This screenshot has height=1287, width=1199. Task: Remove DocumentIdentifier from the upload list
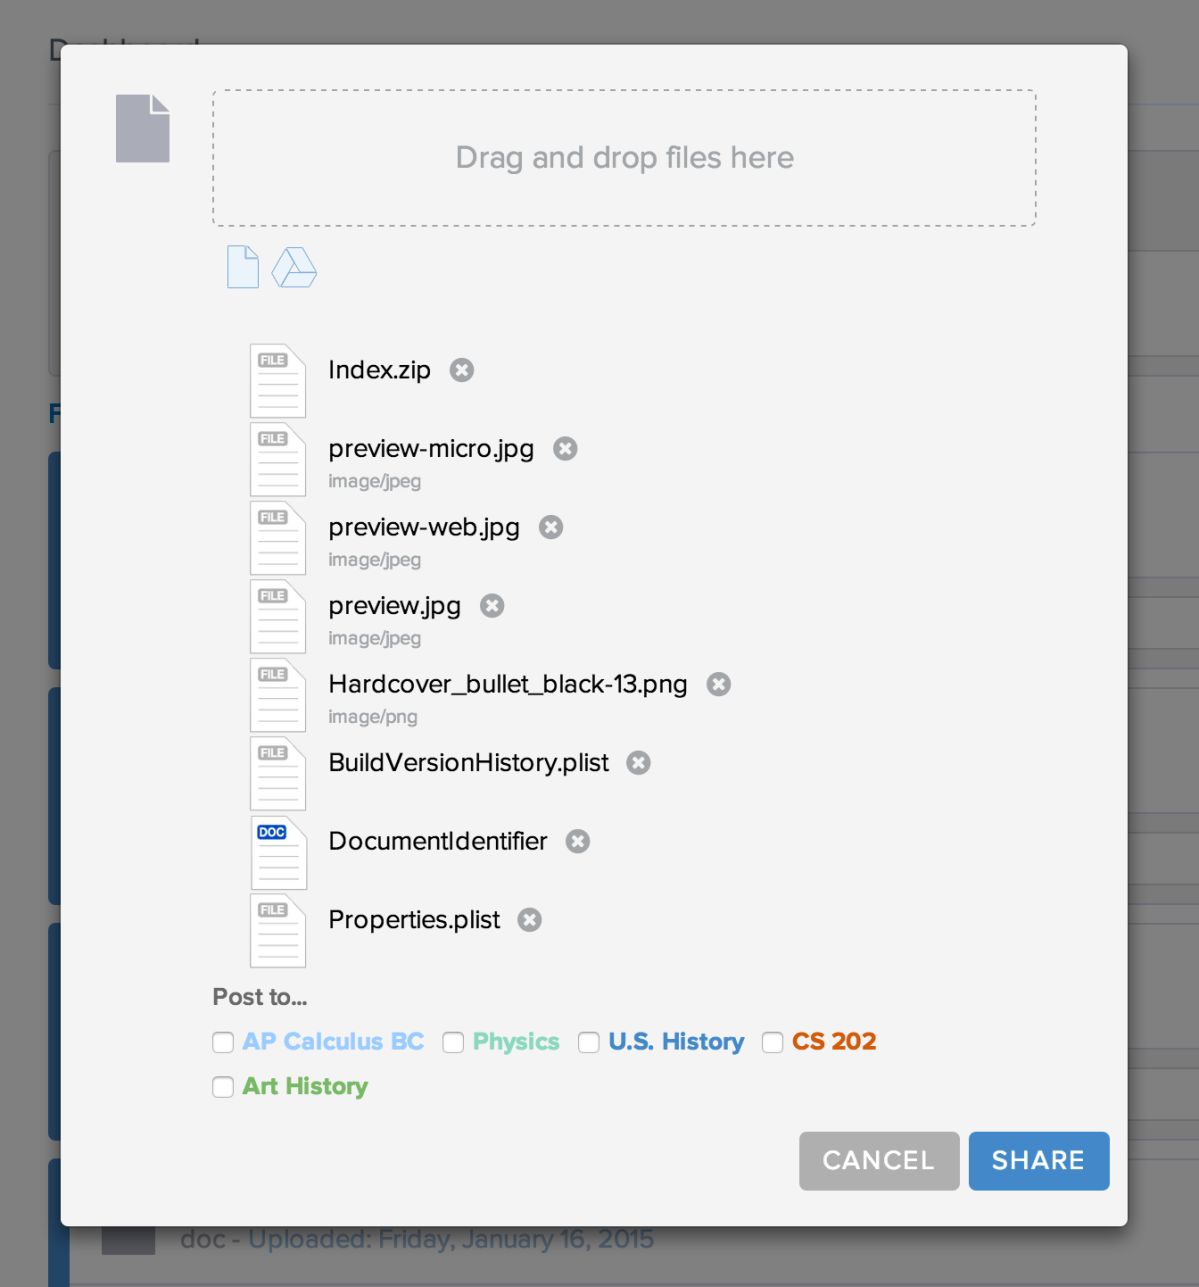[577, 841]
